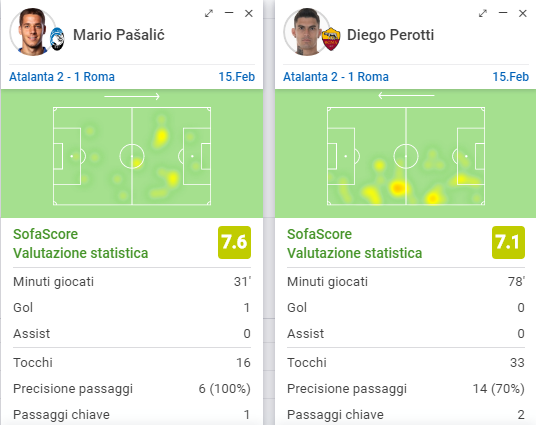Image resolution: width=536 pixels, height=425 pixels.
Task: Click the AS Roma club badge
Action: (331, 39)
